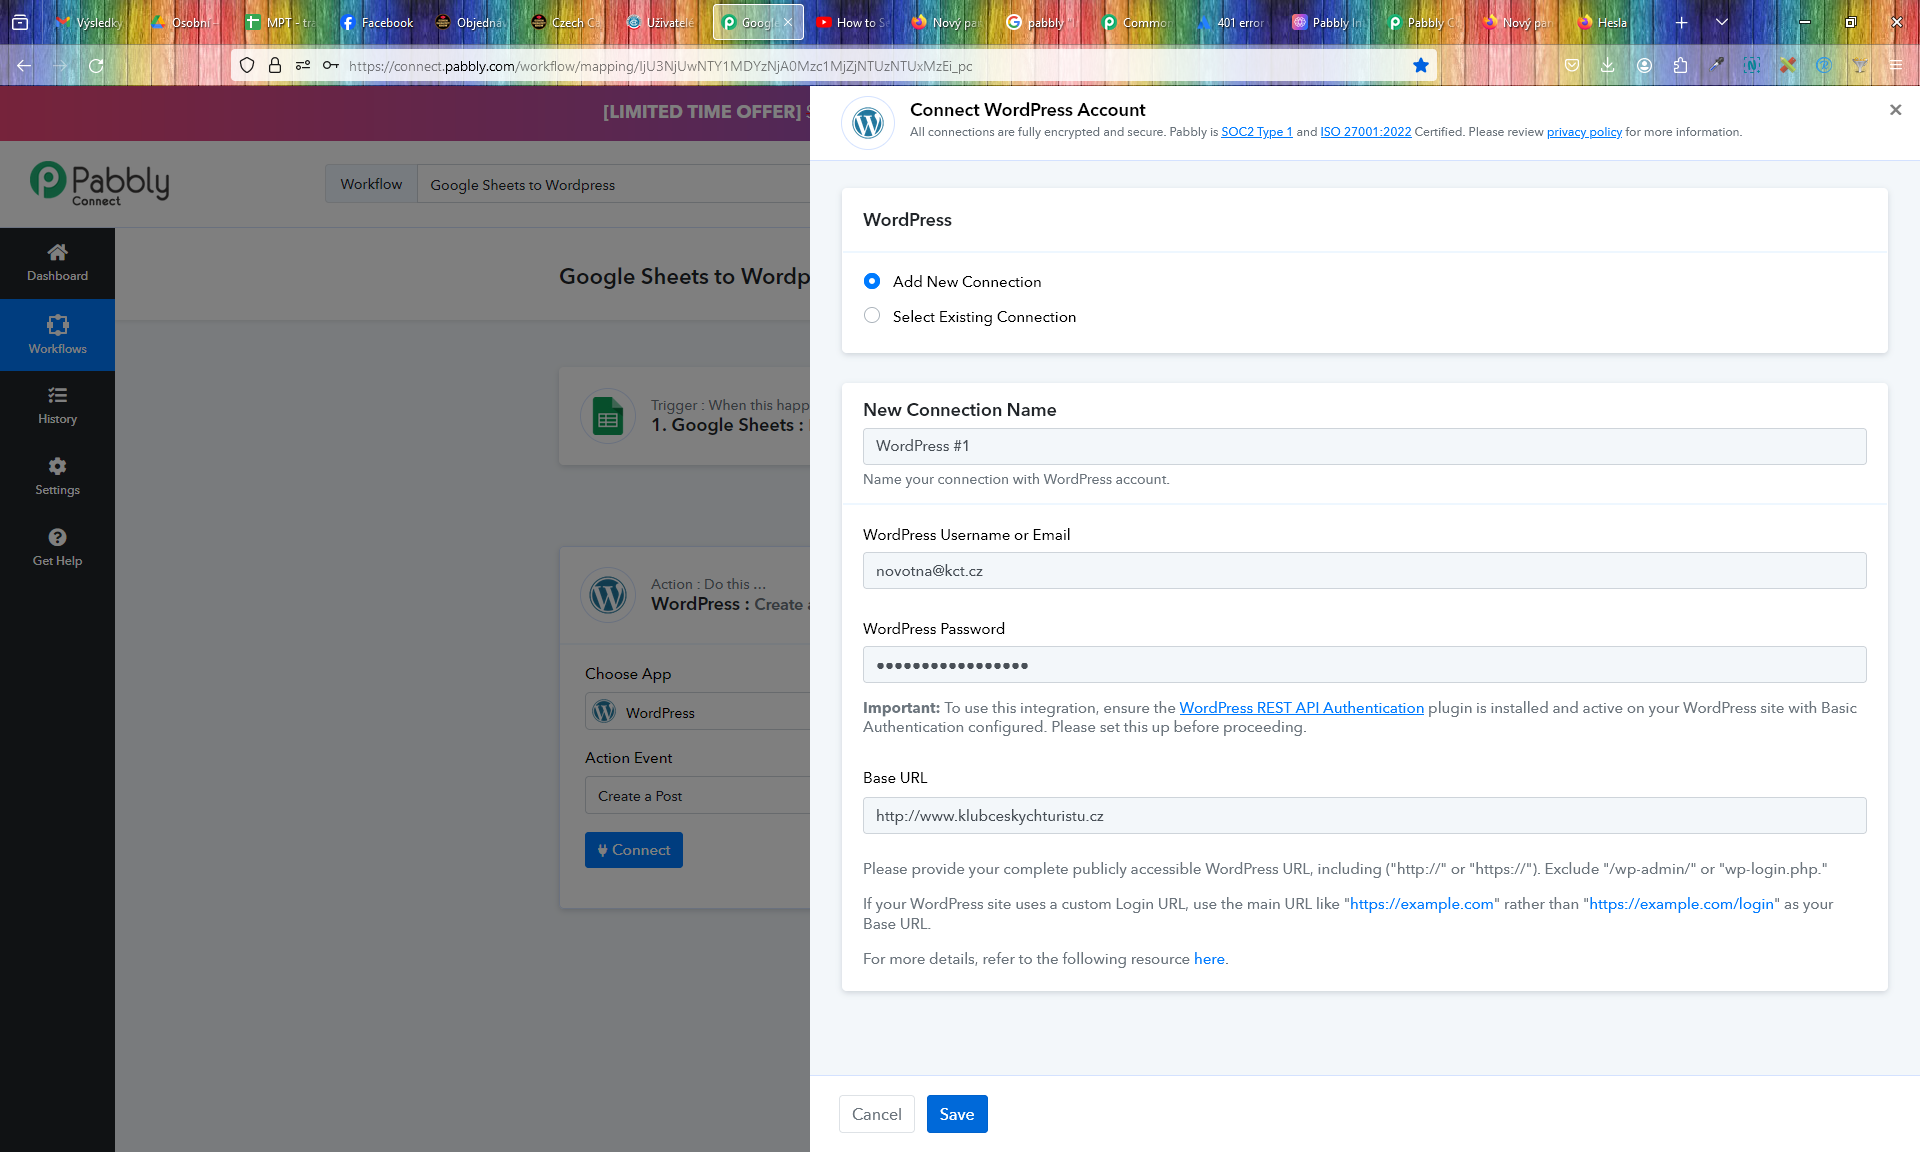The height and width of the screenshot is (1152, 1920).
Task: Open the https://example.com example link
Action: point(1422,904)
